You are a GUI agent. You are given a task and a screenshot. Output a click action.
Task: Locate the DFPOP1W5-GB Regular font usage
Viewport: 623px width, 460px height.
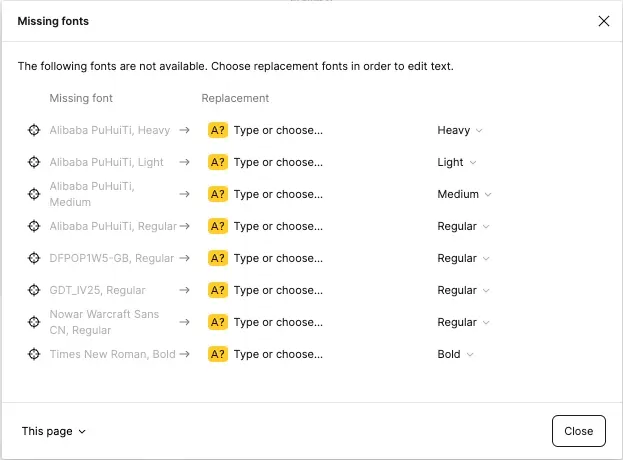point(34,258)
